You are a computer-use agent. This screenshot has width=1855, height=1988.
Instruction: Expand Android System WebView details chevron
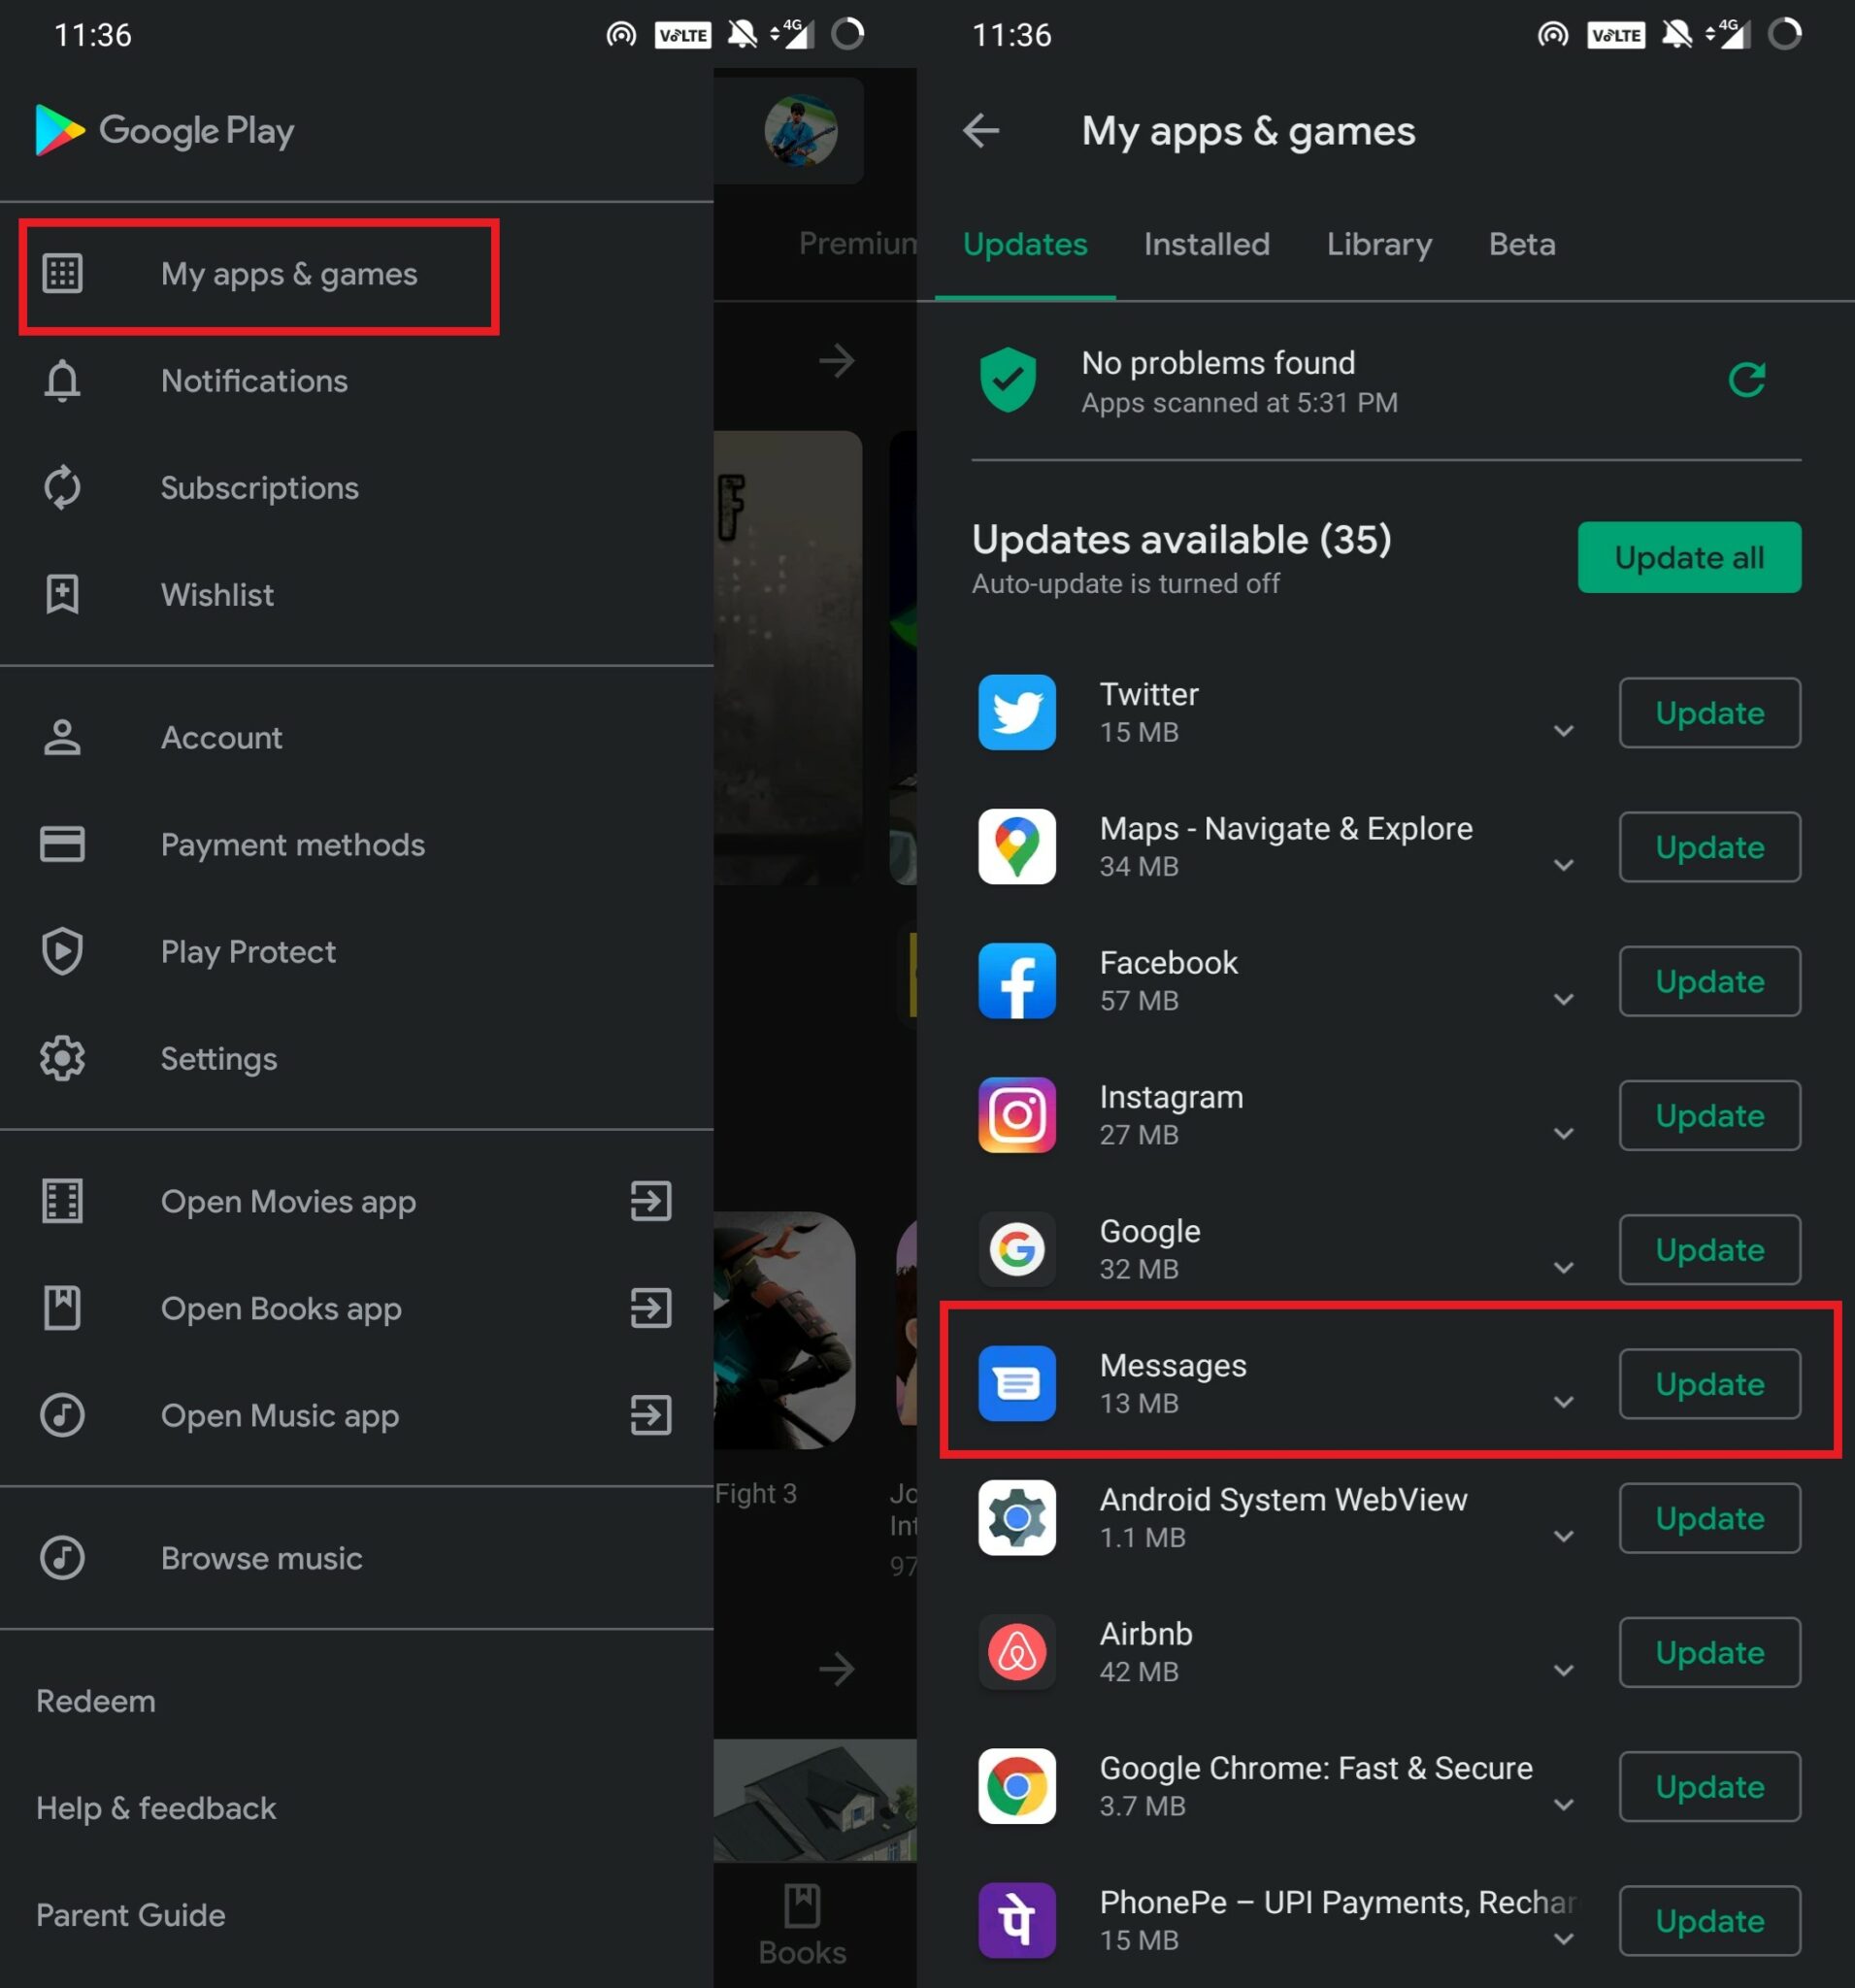coord(1564,1537)
